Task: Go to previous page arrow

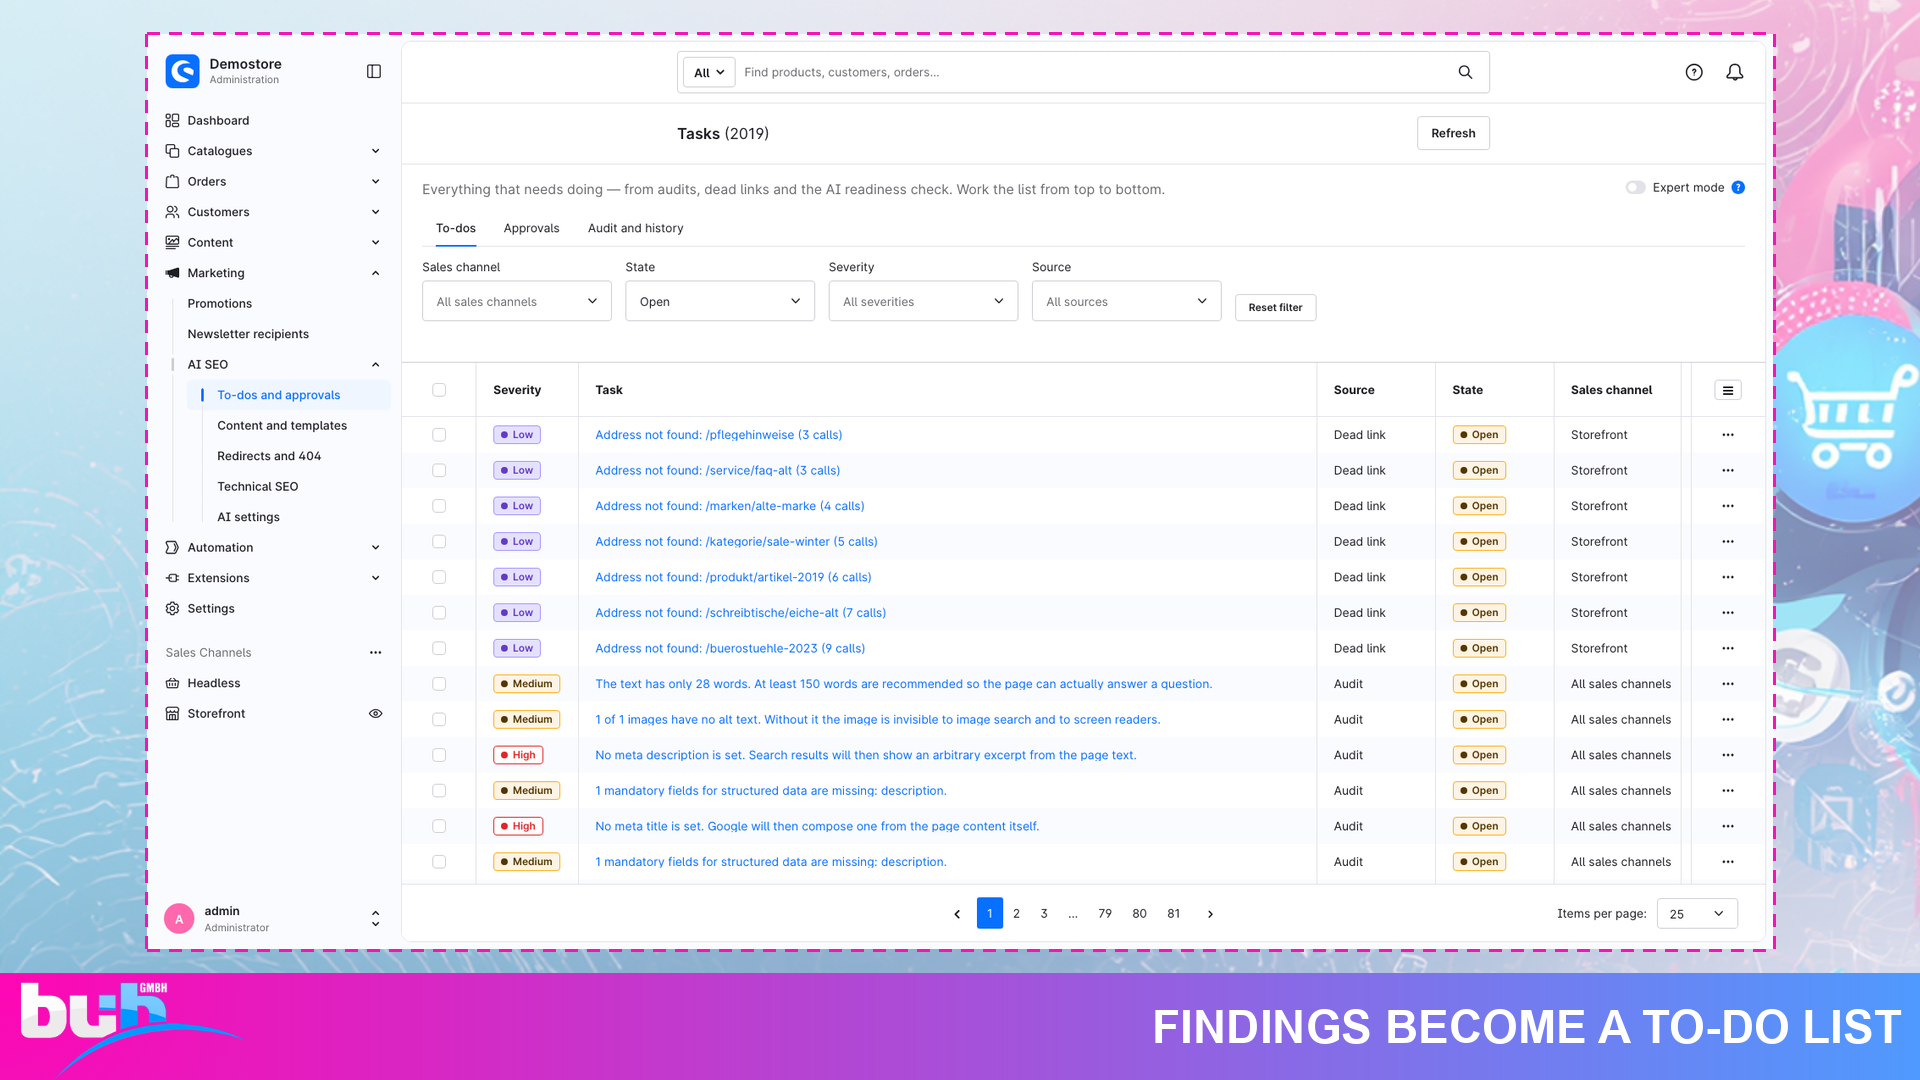Action: tap(957, 914)
